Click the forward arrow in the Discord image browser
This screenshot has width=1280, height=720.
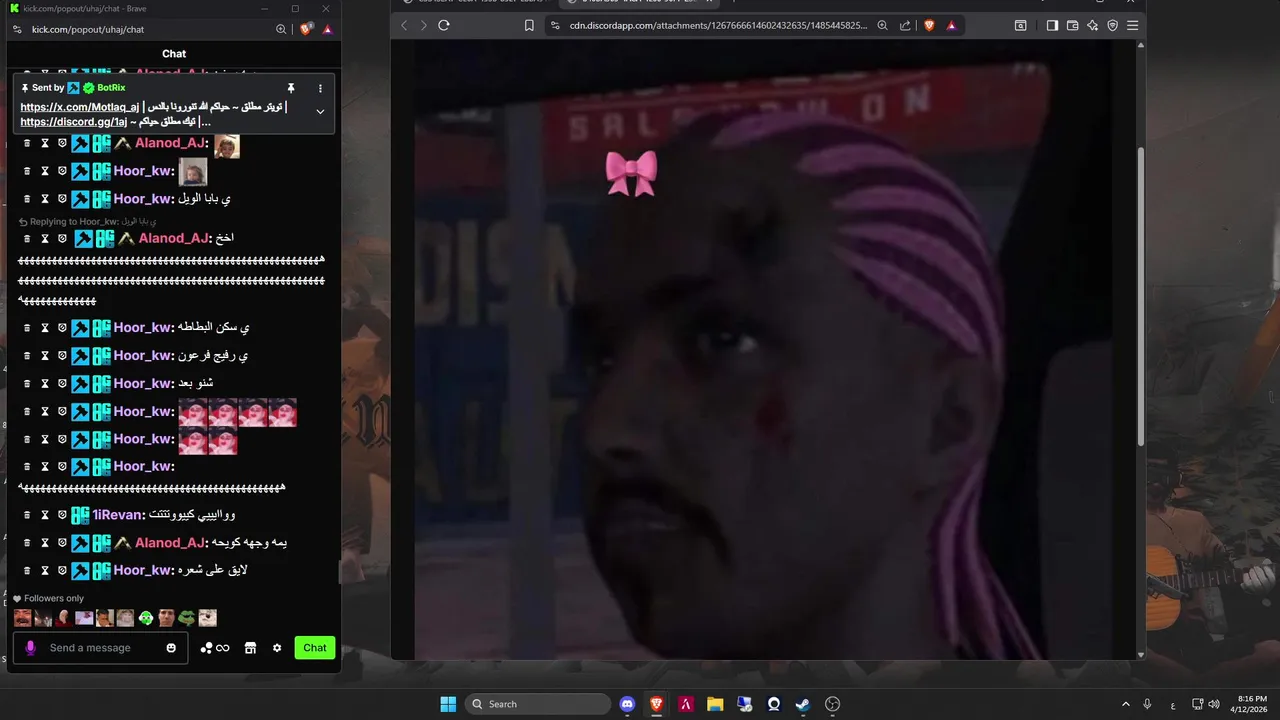pos(423,25)
